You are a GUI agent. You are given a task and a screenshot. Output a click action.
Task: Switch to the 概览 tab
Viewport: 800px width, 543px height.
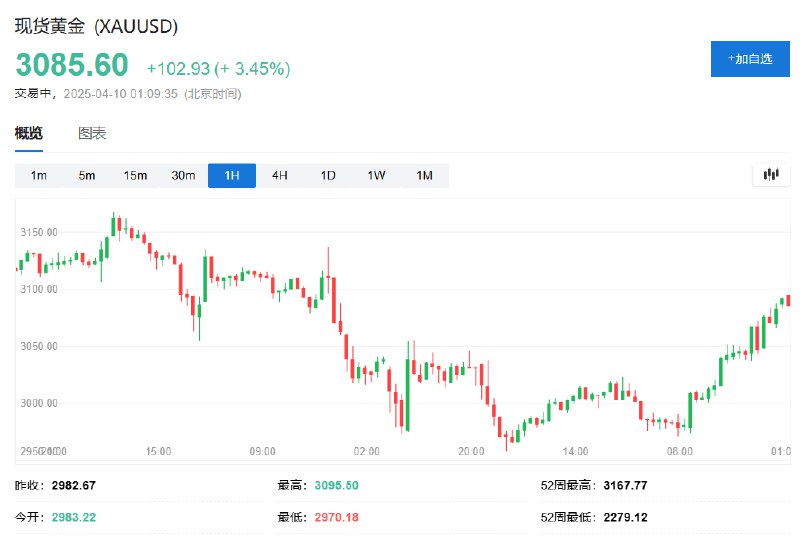[29, 133]
